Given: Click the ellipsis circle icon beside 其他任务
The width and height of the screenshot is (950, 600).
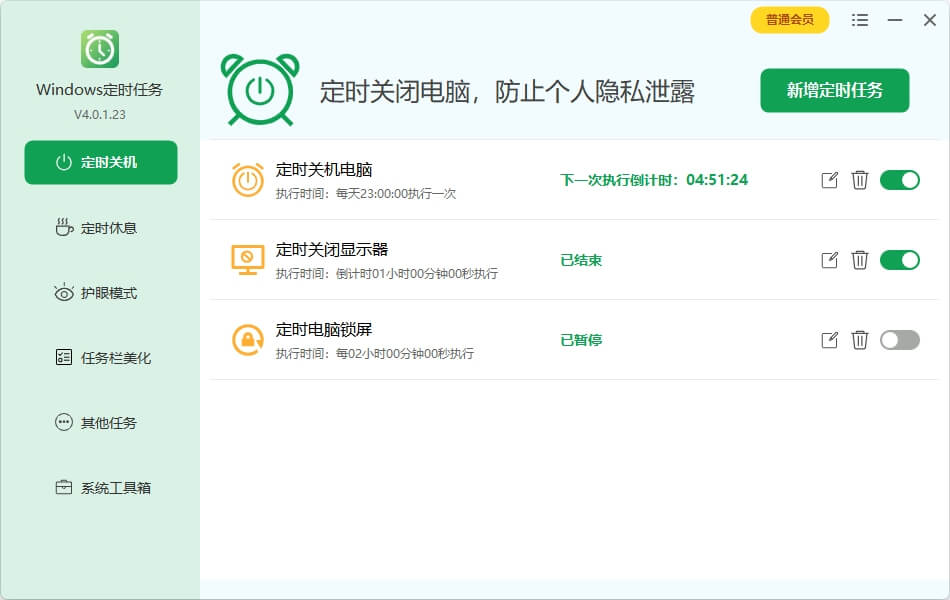Looking at the screenshot, I should [64, 422].
